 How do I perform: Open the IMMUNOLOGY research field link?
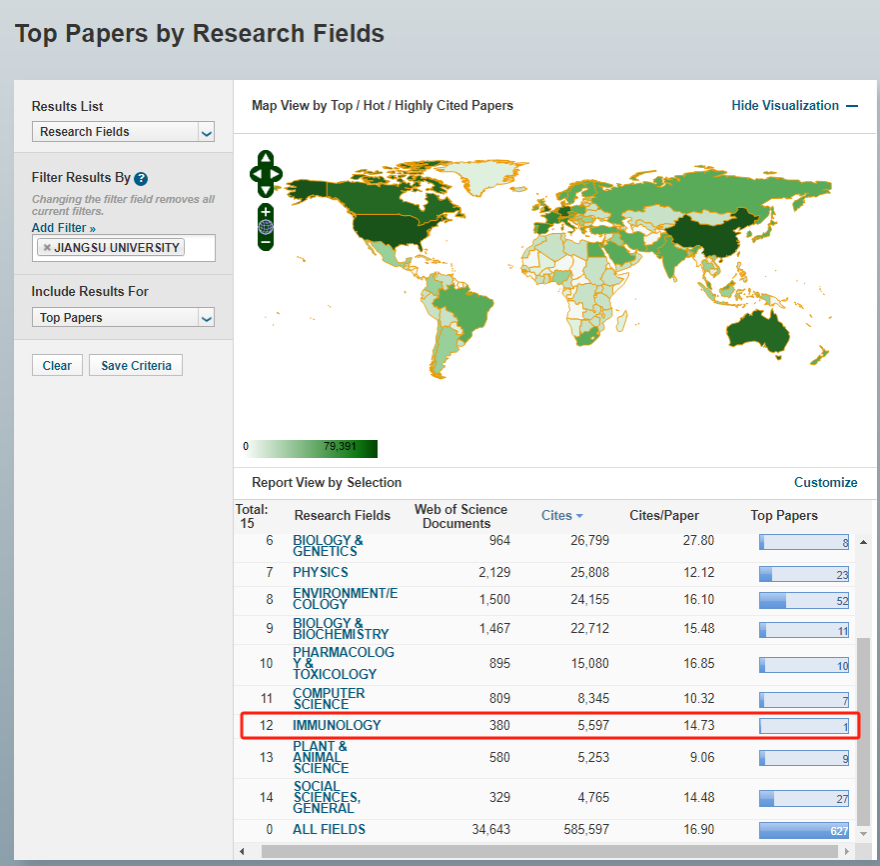336,725
